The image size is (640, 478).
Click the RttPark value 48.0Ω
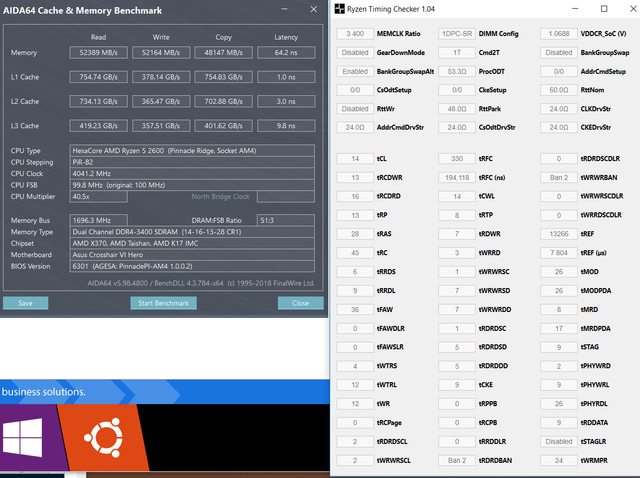457,109
